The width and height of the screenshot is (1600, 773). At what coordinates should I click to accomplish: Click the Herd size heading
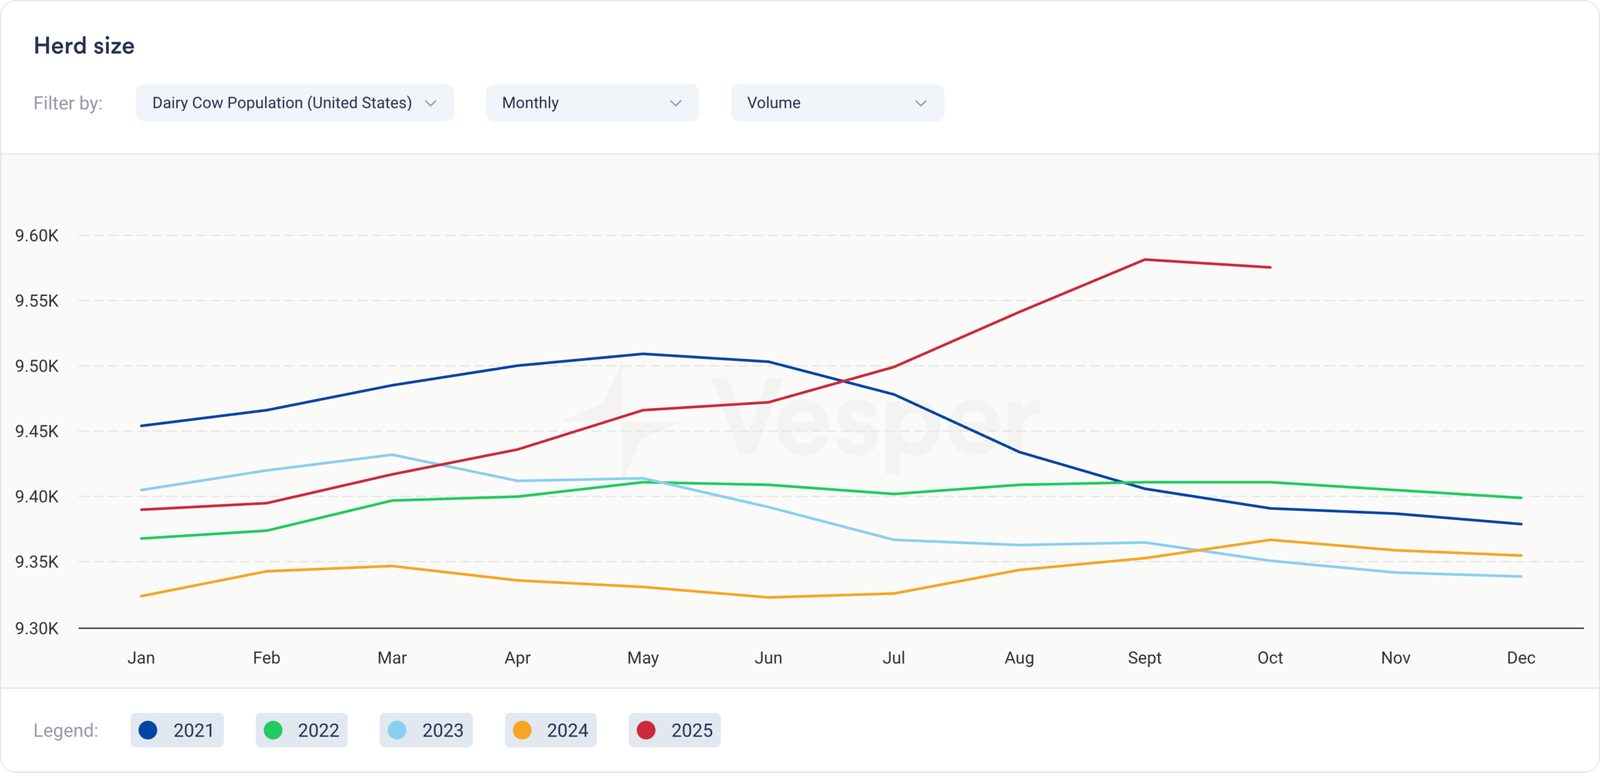click(84, 46)
